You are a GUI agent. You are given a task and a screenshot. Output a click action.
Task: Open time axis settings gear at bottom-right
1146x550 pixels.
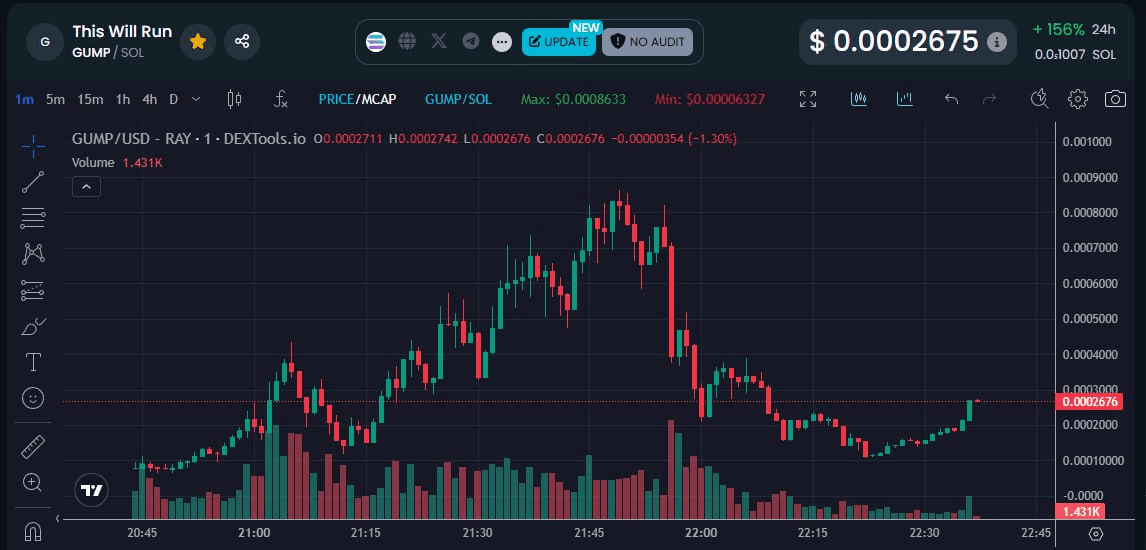pyautogui.click(x=1095, y=534)
